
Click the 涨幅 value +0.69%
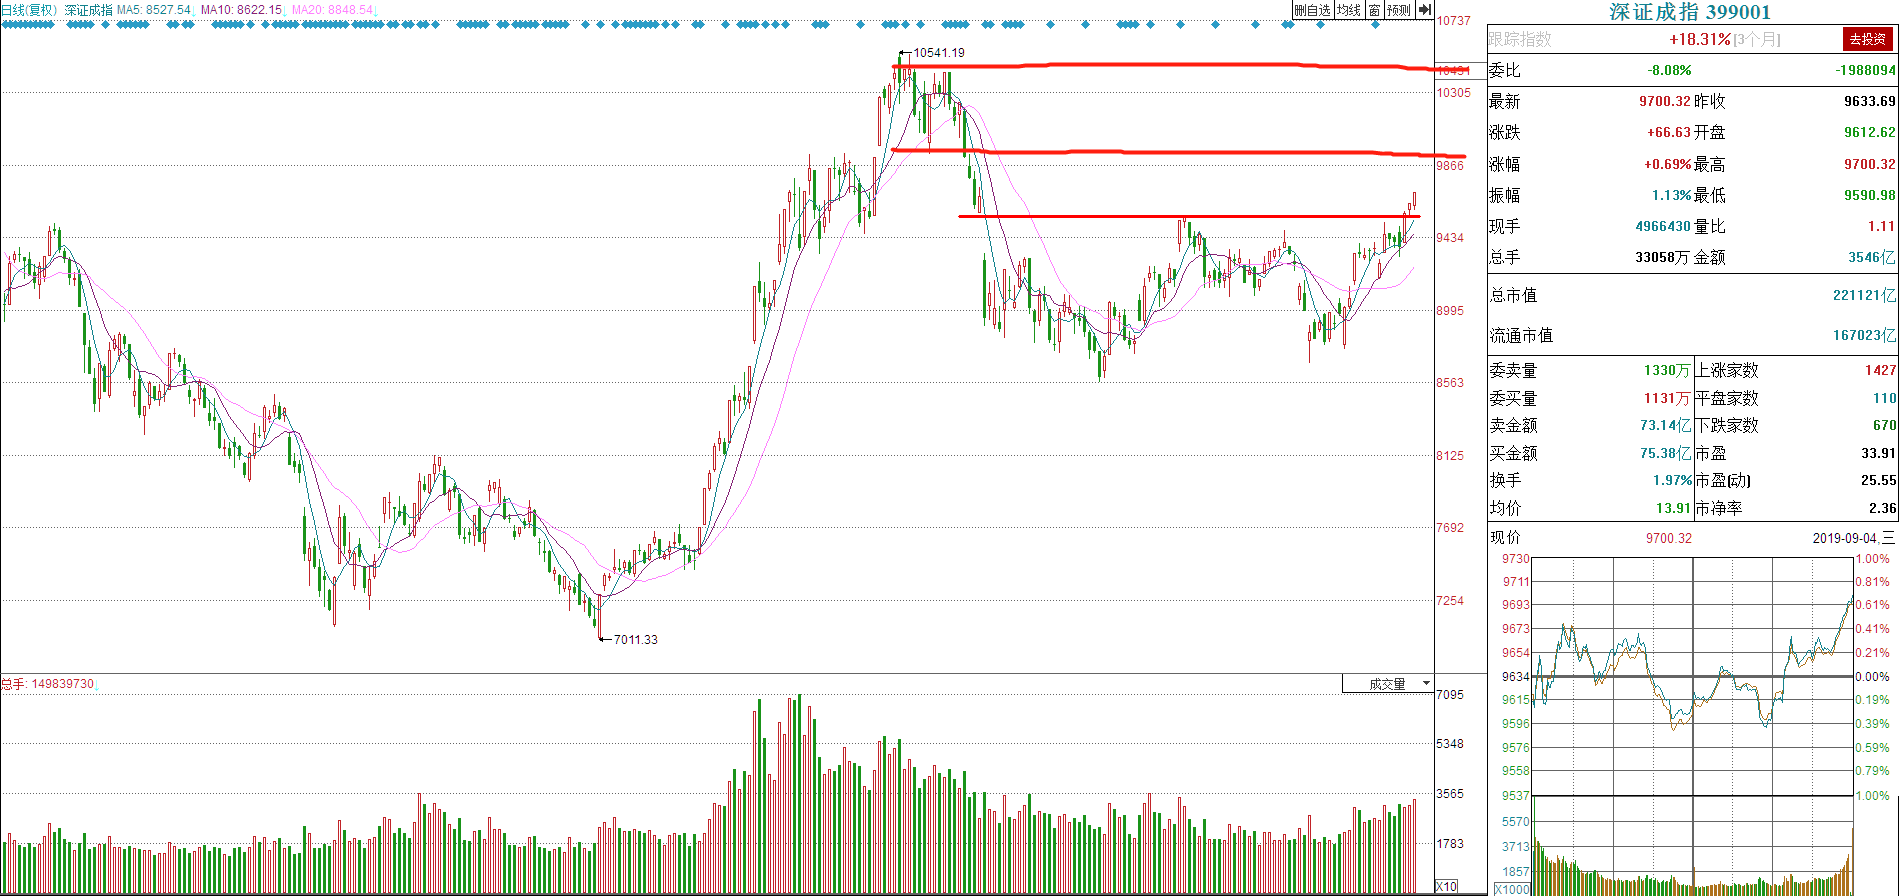(x=1667, y=164)
